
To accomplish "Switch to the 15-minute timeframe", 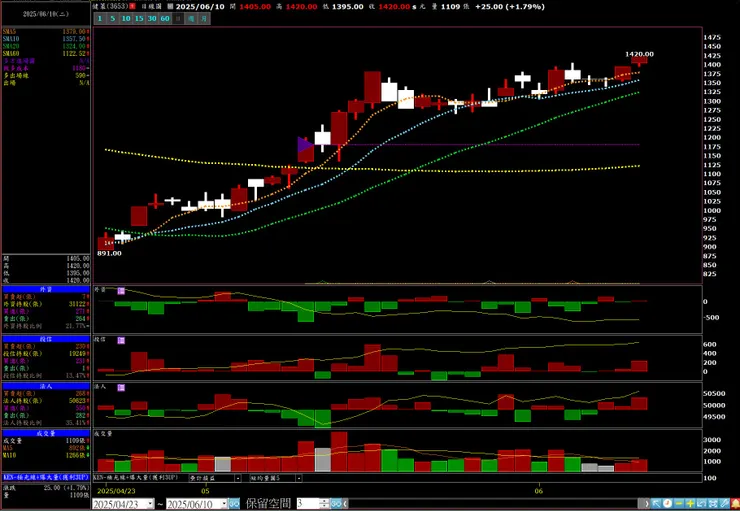I will (x=139, y=18).
